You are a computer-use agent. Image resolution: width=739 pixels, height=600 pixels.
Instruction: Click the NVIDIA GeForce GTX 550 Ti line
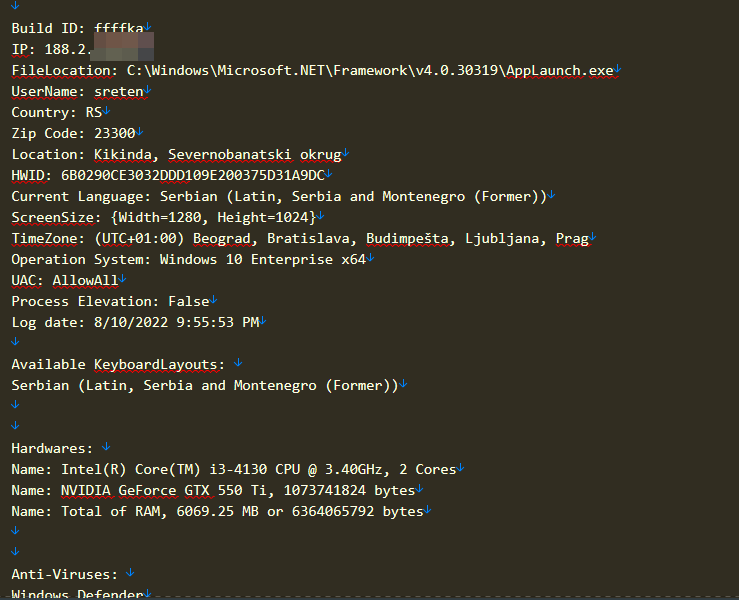(213, 490)
